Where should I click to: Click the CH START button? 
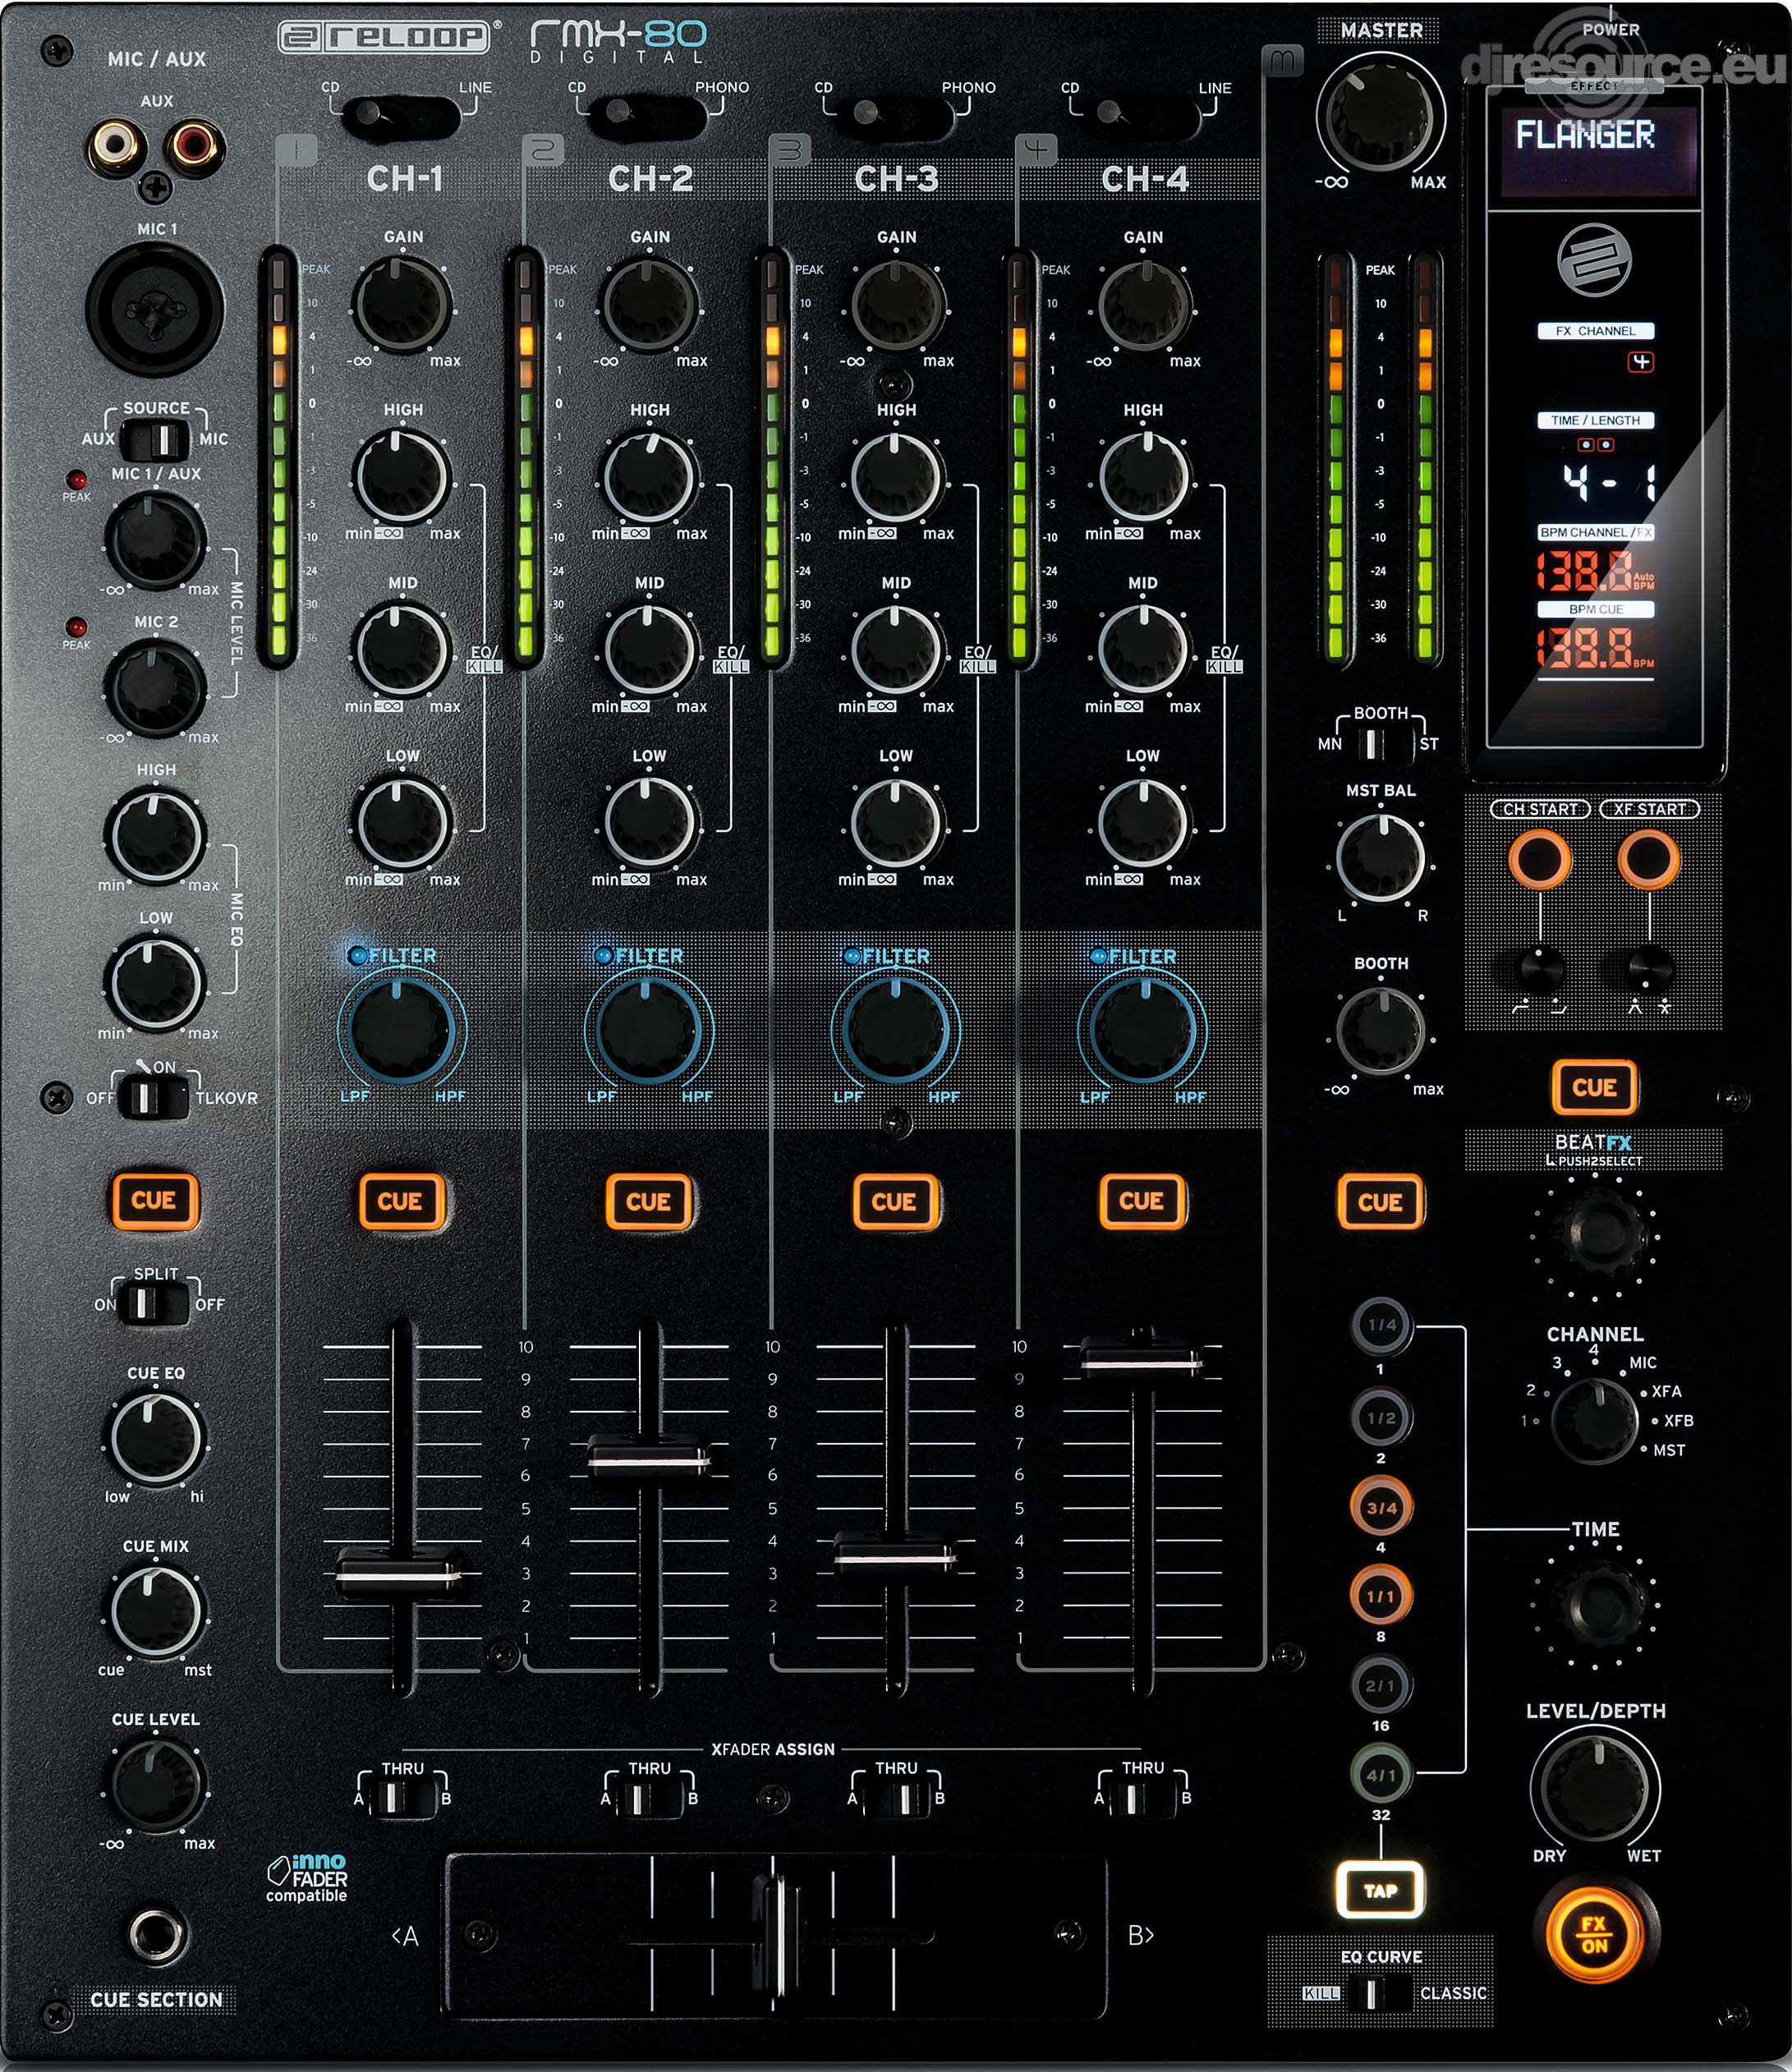click(x=1540, y=859)
